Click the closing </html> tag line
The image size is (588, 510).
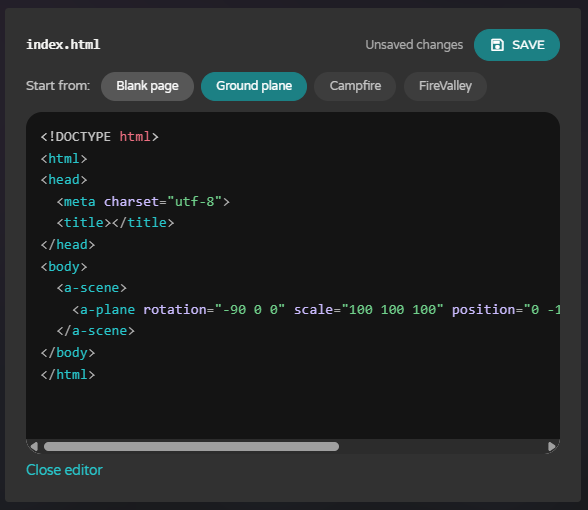[68, 375]
